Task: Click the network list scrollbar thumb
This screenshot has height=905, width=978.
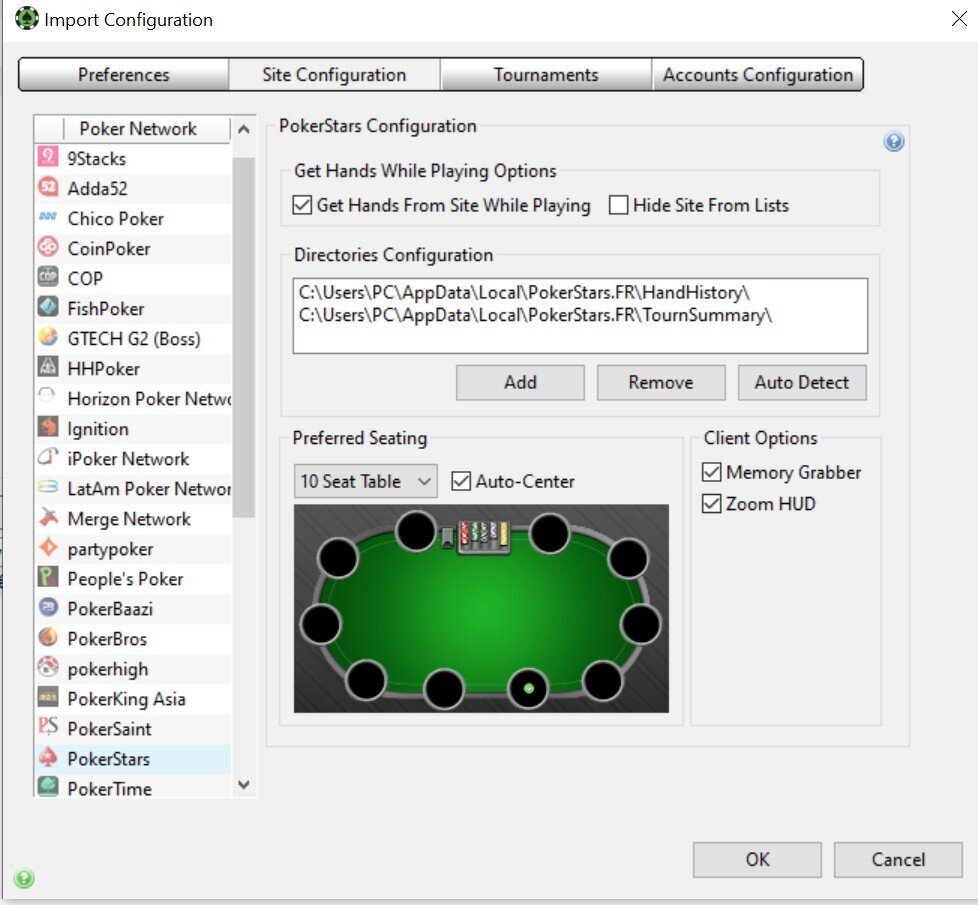Action: point(244,337)
